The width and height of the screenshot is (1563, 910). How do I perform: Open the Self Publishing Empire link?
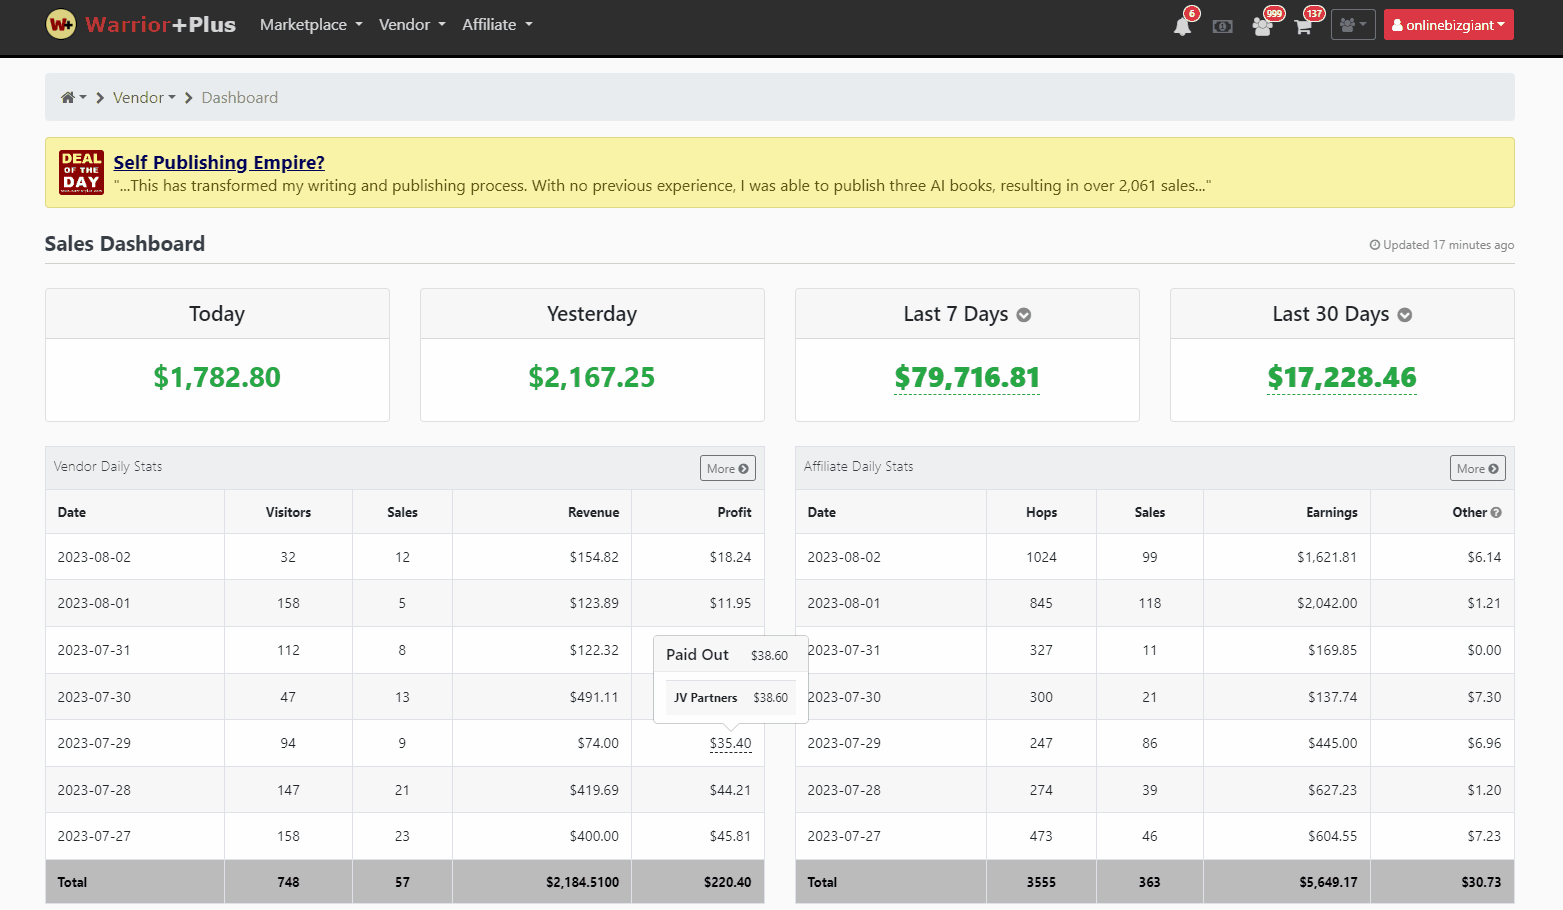(219, 162)
